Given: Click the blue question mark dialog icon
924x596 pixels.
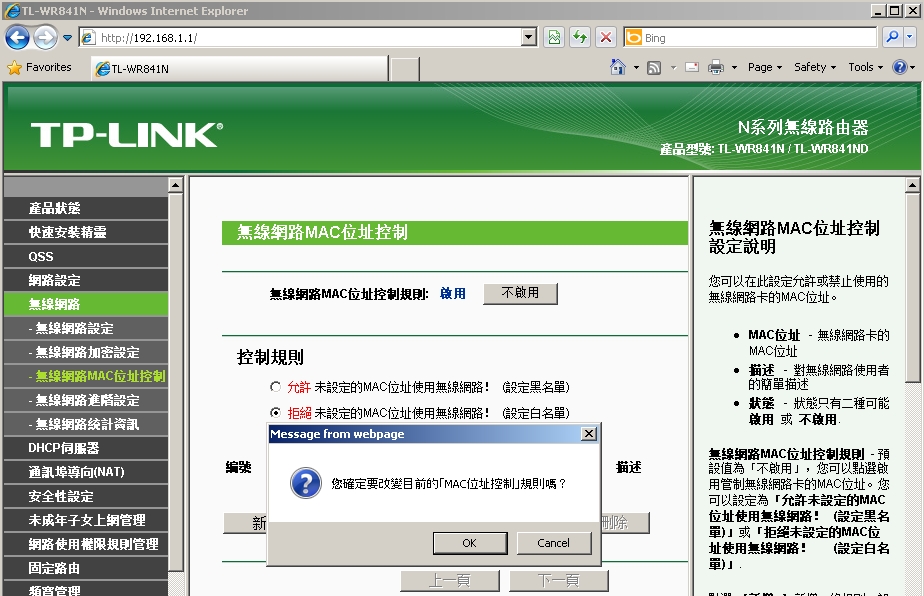Looking at the screenshot, I should pos(305,483).
